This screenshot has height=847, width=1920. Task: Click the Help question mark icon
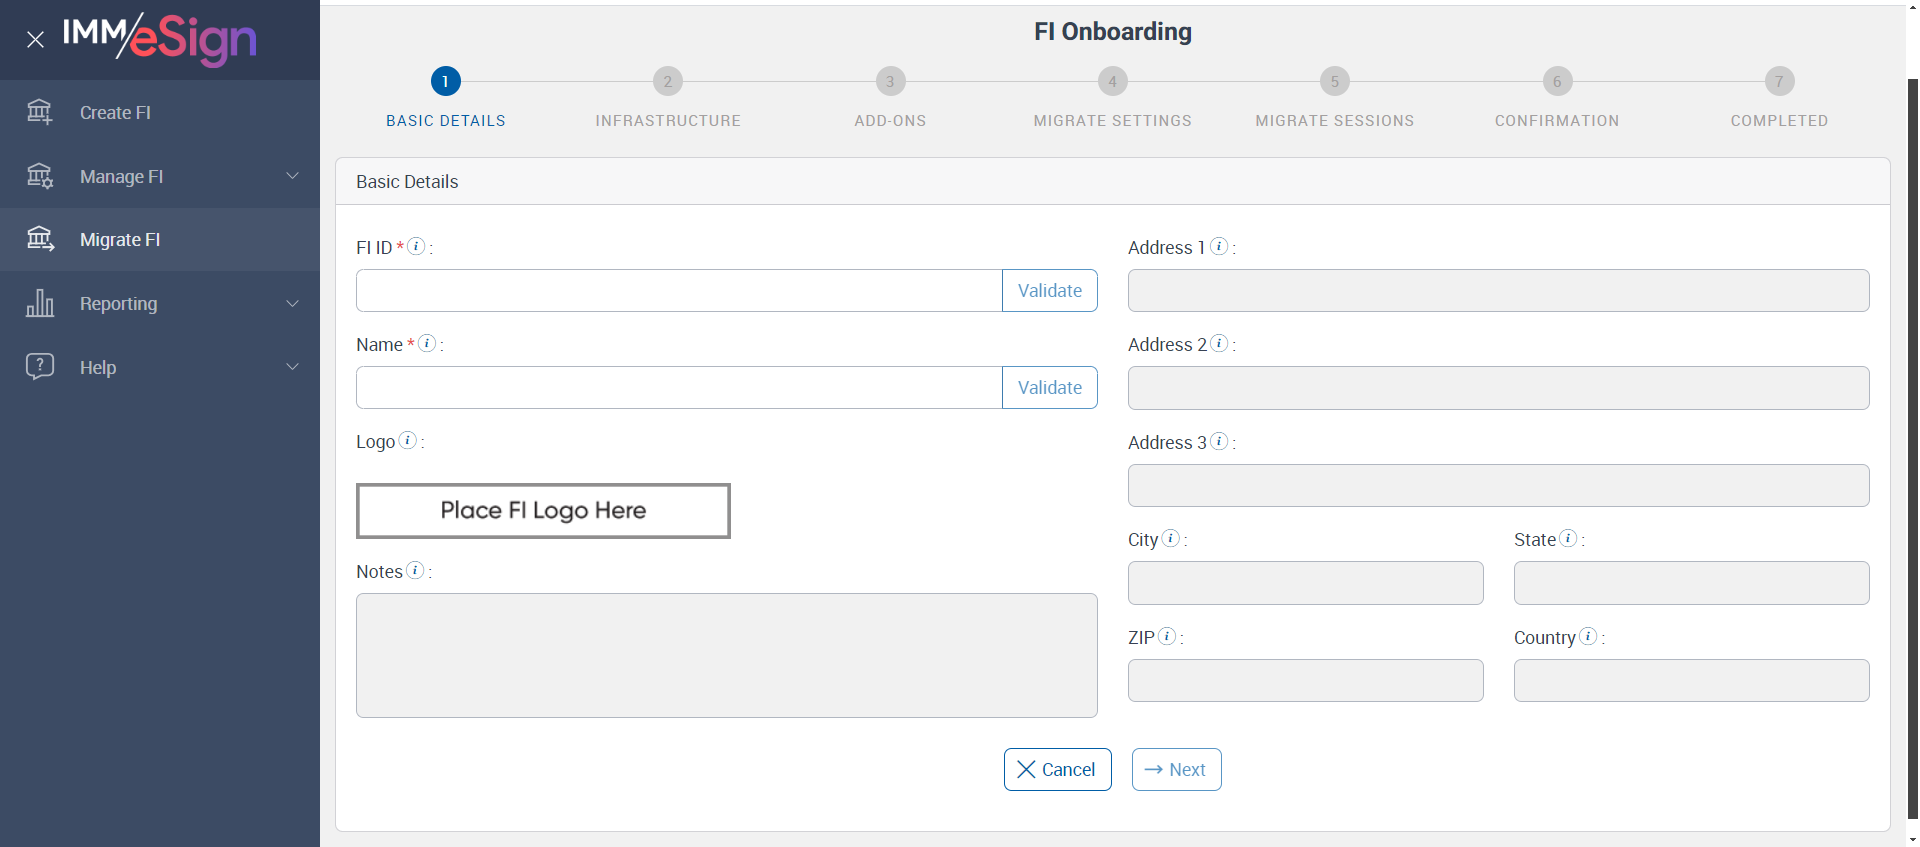pos(40,366)
